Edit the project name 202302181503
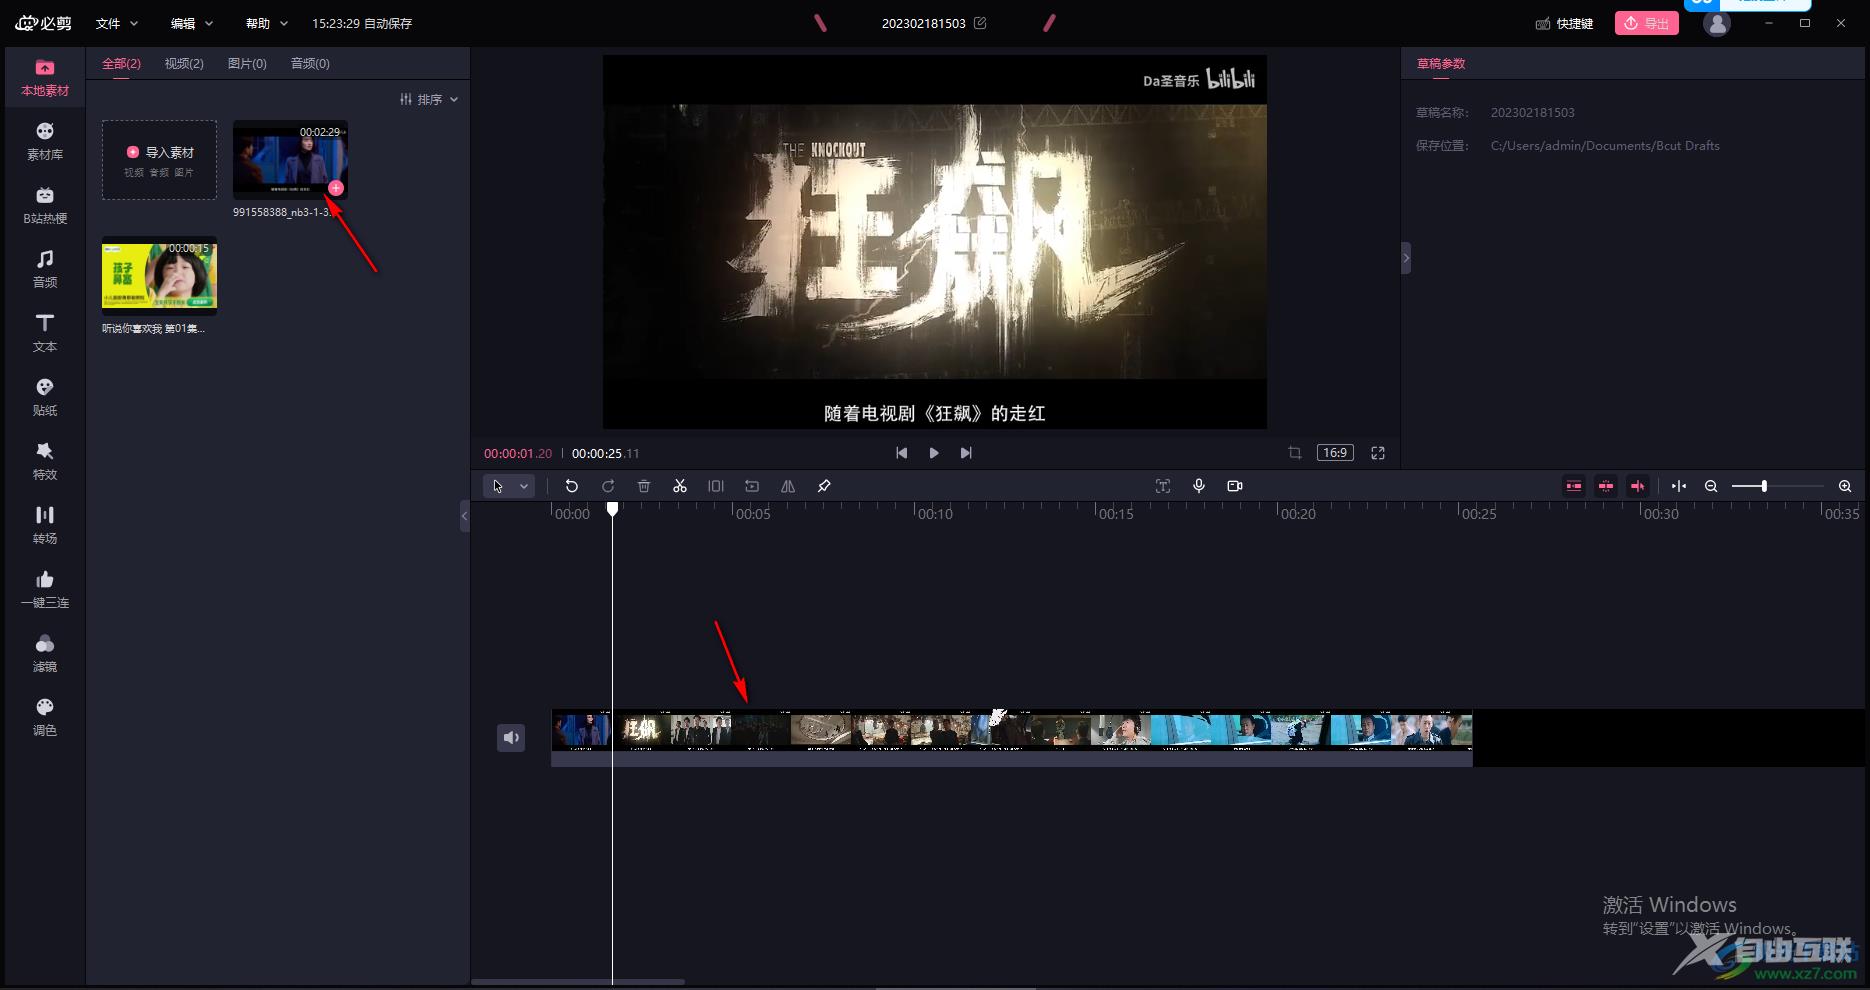Image resolution: width=1870 pixels, height=990 pixels. click(980, 23)
